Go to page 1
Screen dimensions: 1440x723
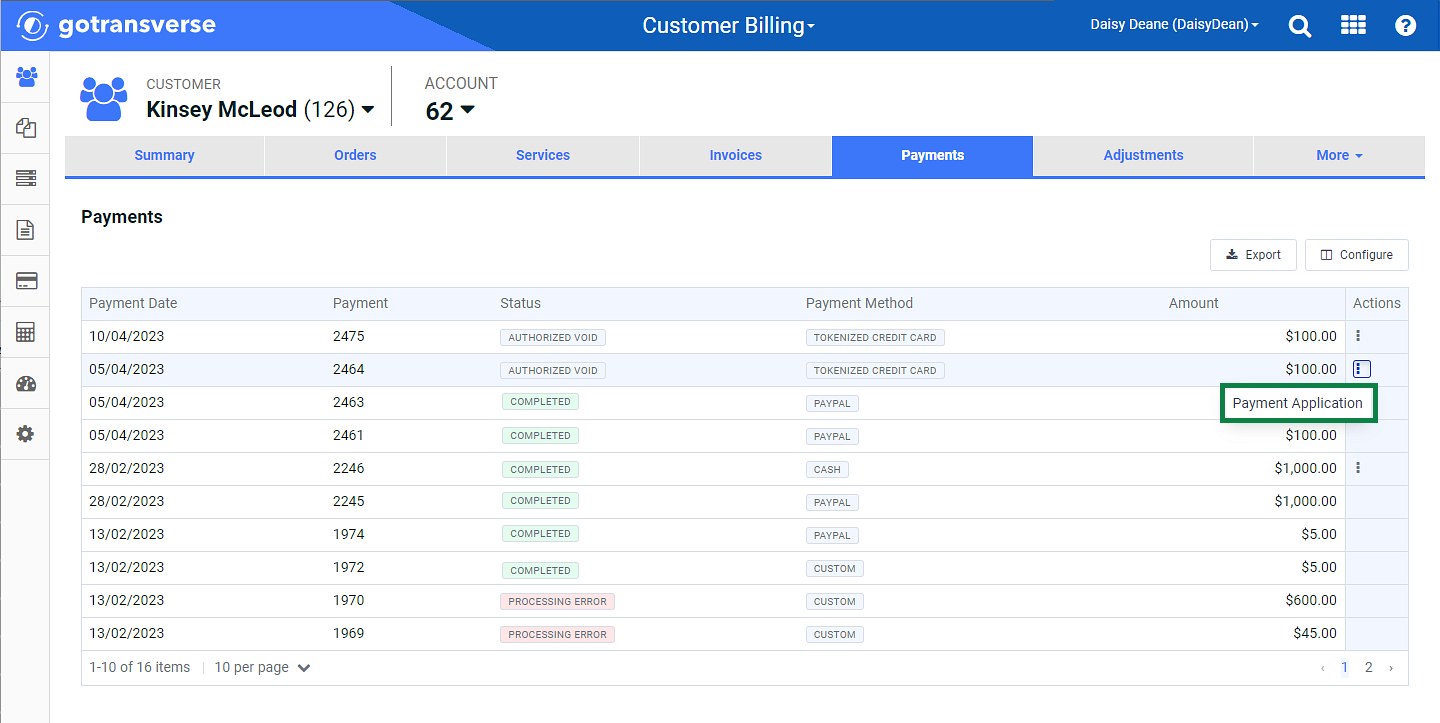1345,667
